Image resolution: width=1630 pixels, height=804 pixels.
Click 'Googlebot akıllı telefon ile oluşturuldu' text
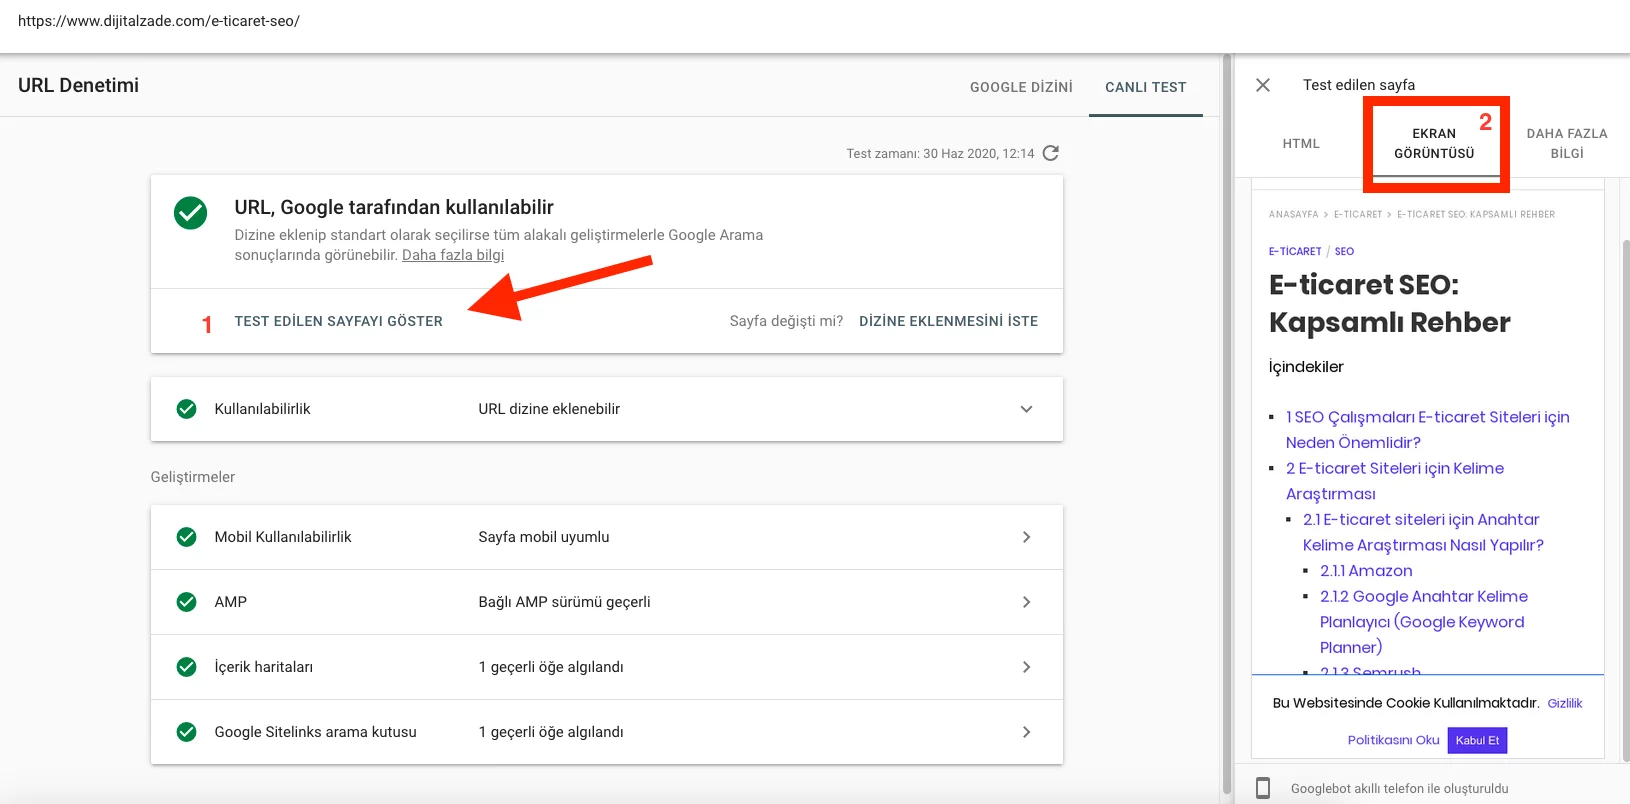pyautogui.click(x=1399, y=788)
